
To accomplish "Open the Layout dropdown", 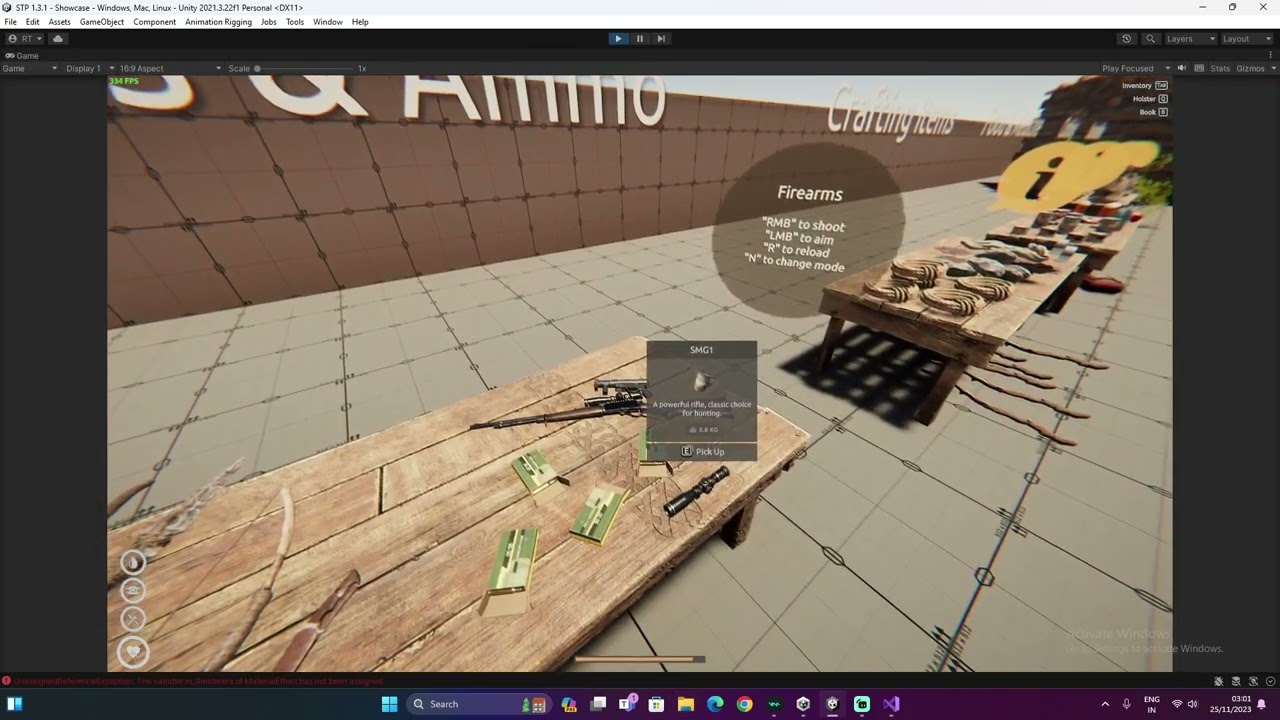I will [x=1247, y=39].
